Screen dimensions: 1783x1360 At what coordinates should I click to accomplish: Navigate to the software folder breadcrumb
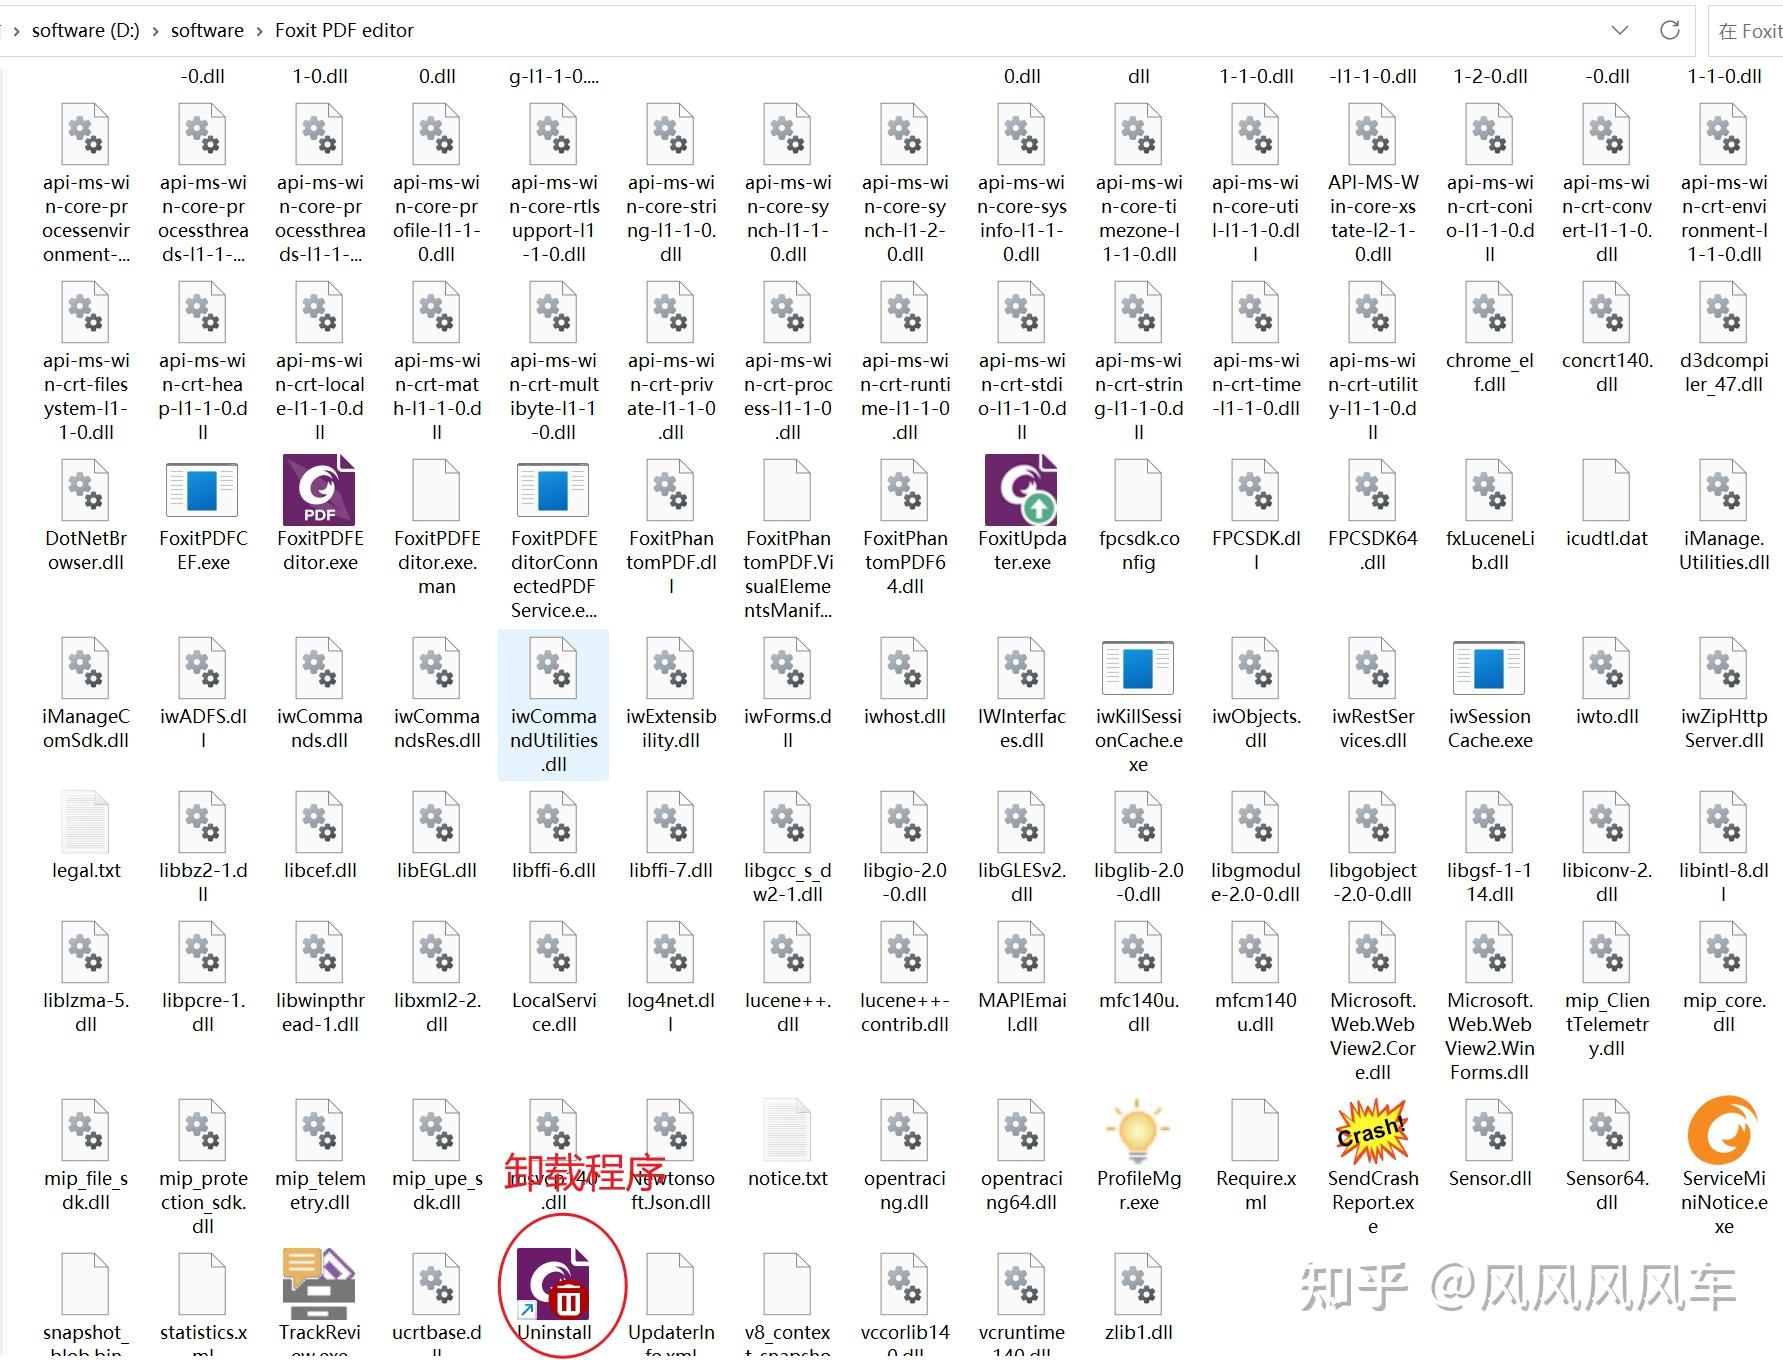(x=207, y=31)
